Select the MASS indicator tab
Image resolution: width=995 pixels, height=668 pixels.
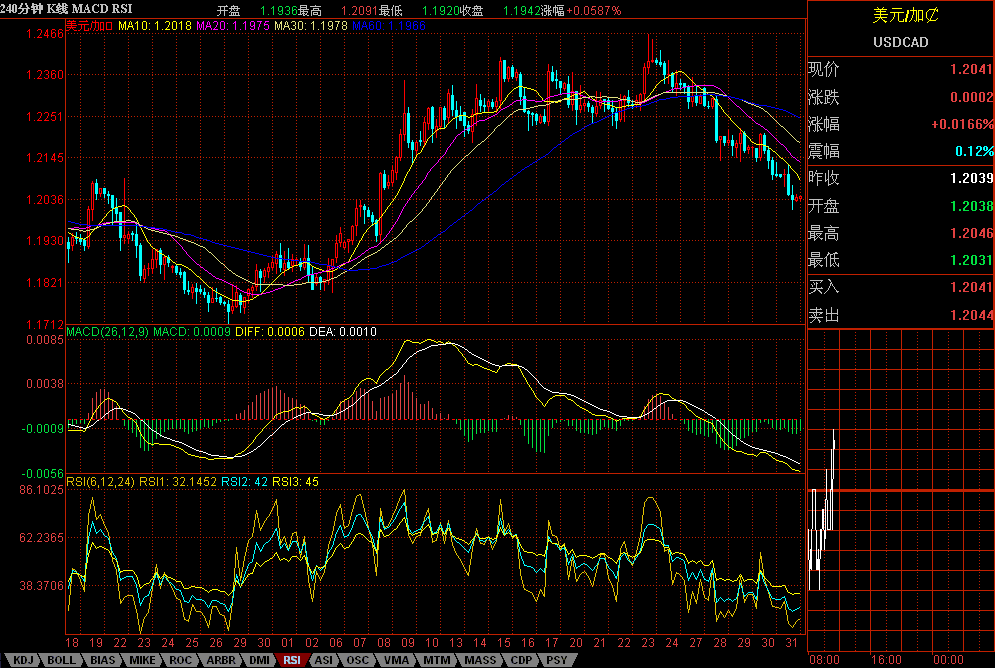point(479,660)
